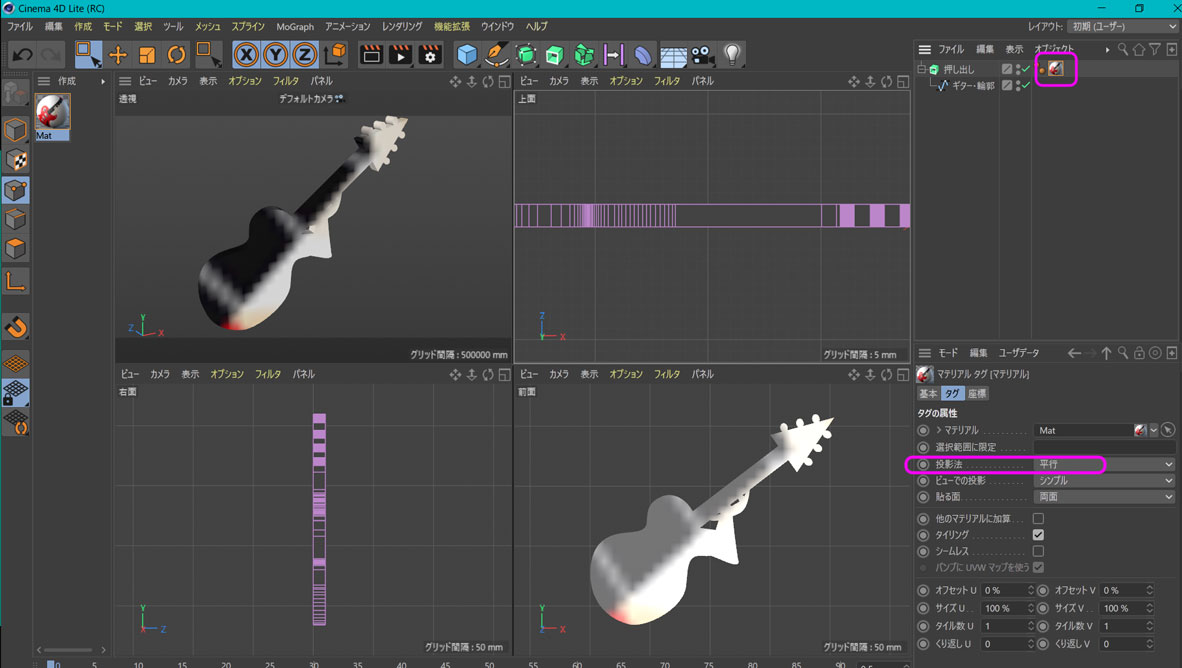
Task: Click the Mat material thumbnail
Action: (52, 112)
